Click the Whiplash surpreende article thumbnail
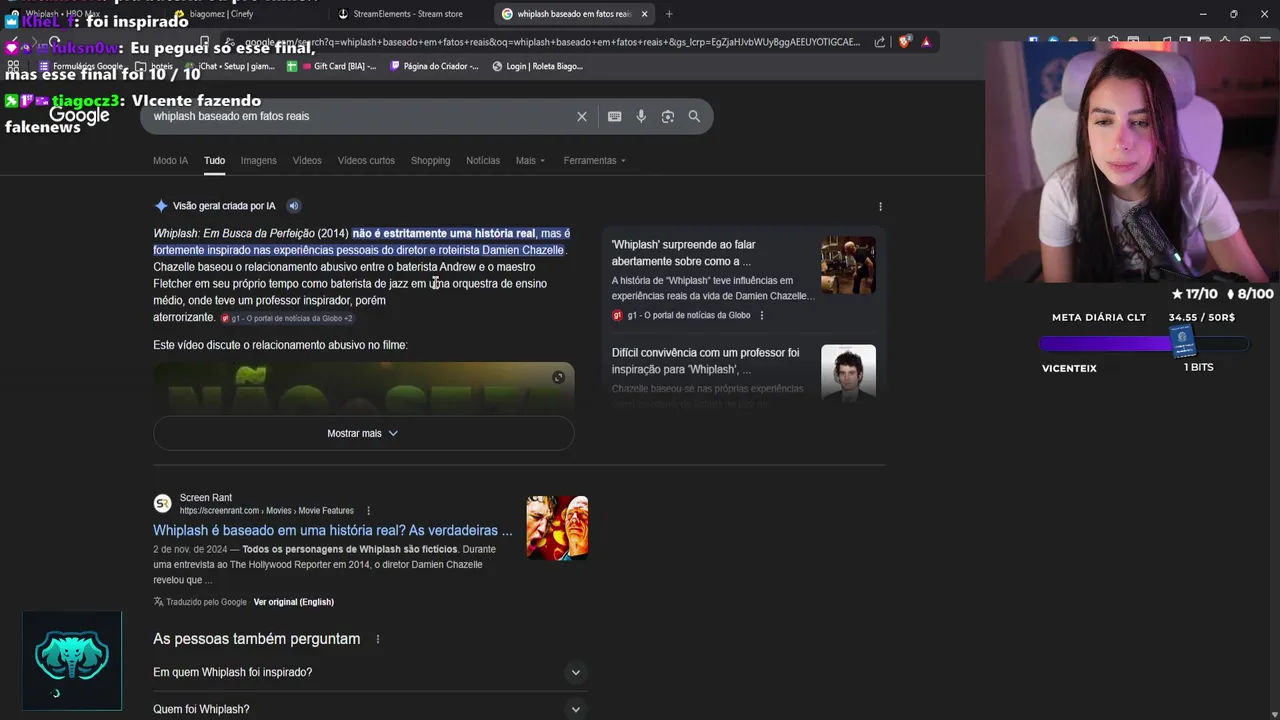Viewport: 1280px width, 720px height. 848,265
